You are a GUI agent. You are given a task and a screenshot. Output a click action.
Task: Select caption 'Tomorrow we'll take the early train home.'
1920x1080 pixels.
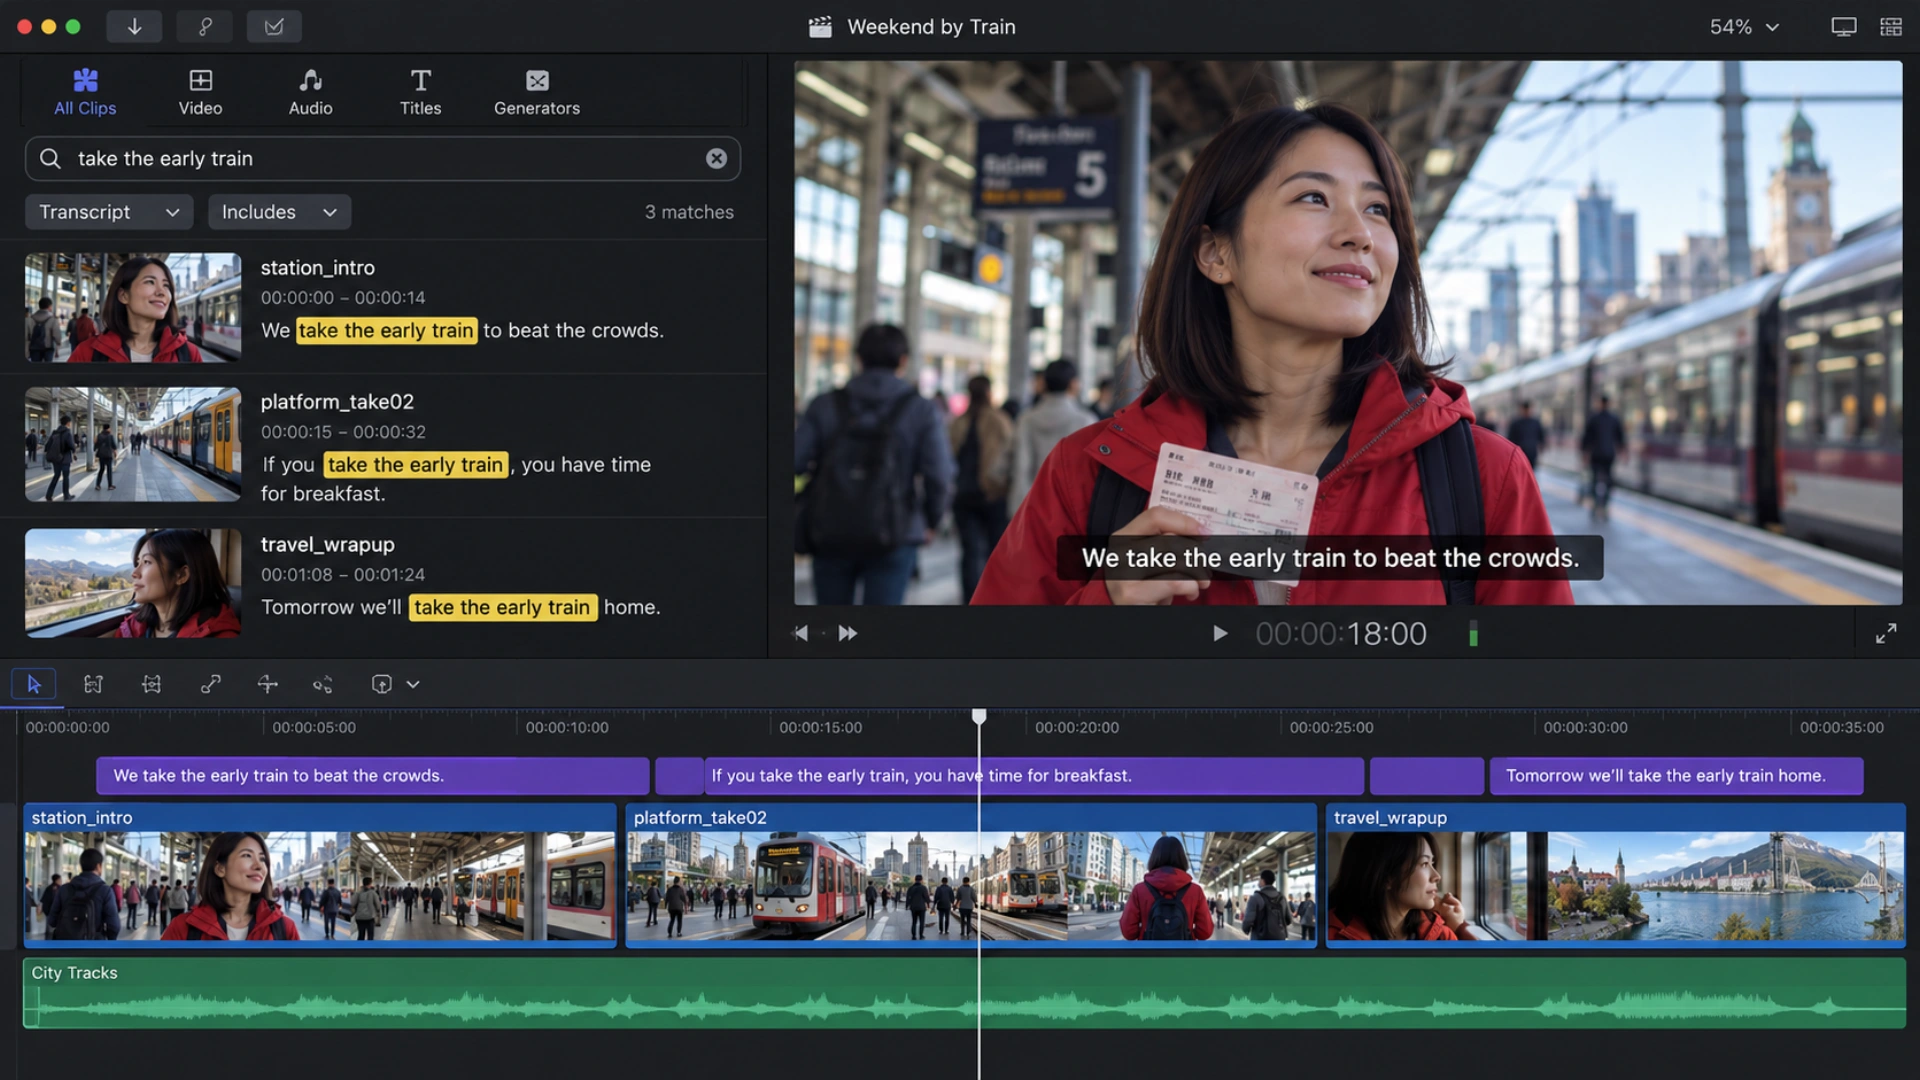(1676, 776)
